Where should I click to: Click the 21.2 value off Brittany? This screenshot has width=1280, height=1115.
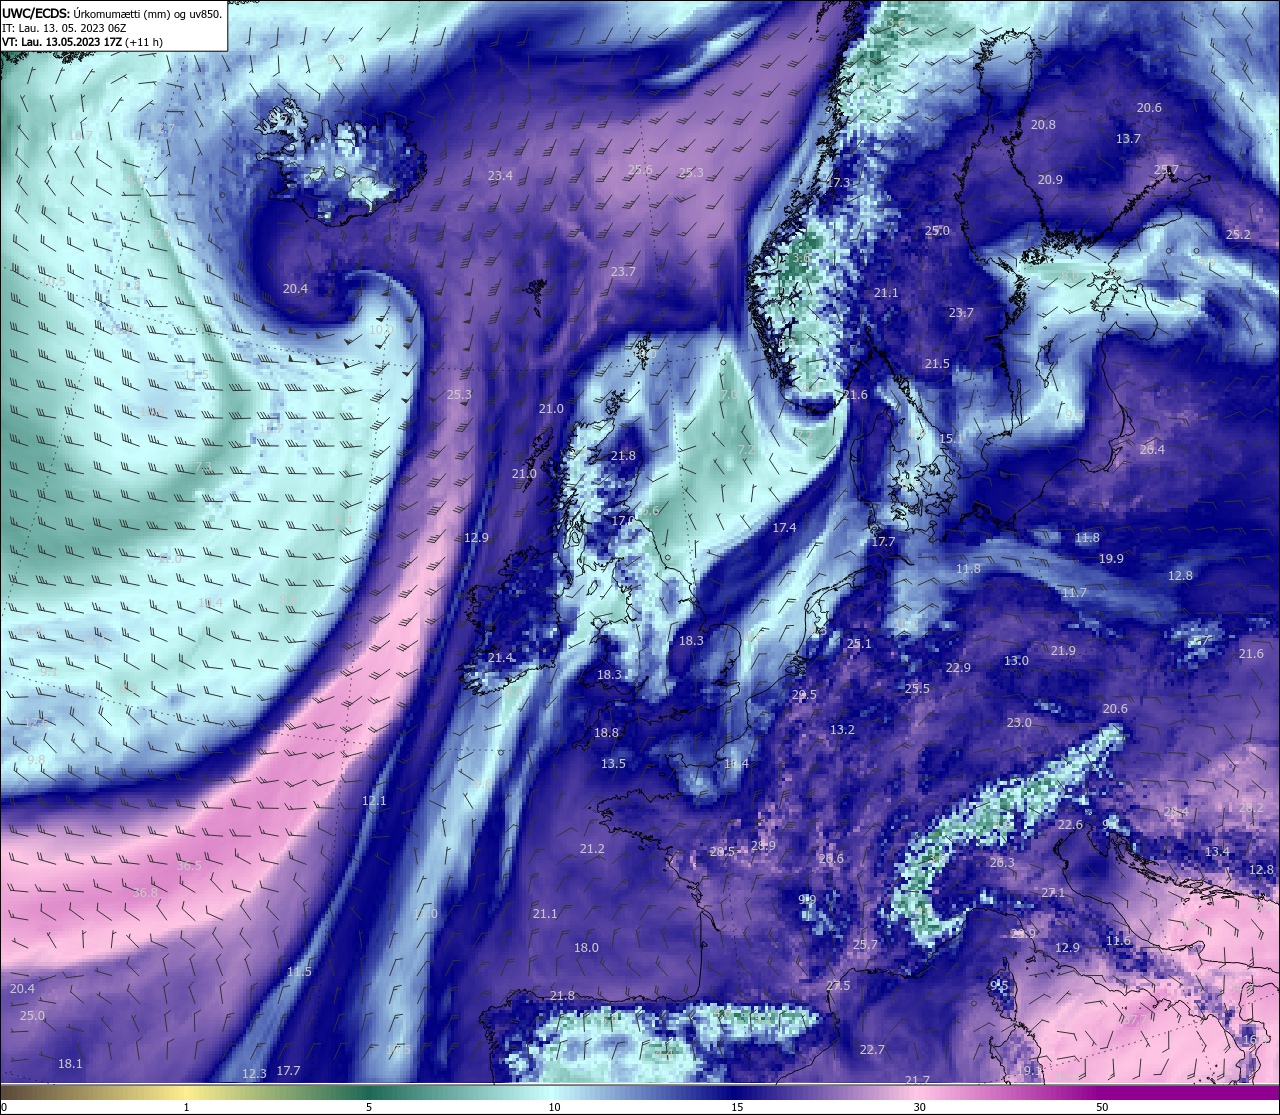pyautogui.click(x=592, y=849)
